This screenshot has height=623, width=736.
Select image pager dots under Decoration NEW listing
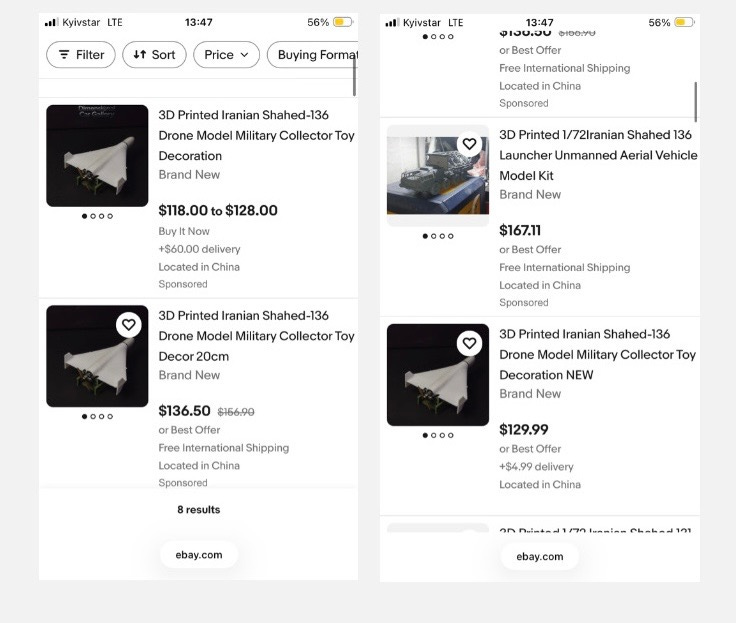438,435
